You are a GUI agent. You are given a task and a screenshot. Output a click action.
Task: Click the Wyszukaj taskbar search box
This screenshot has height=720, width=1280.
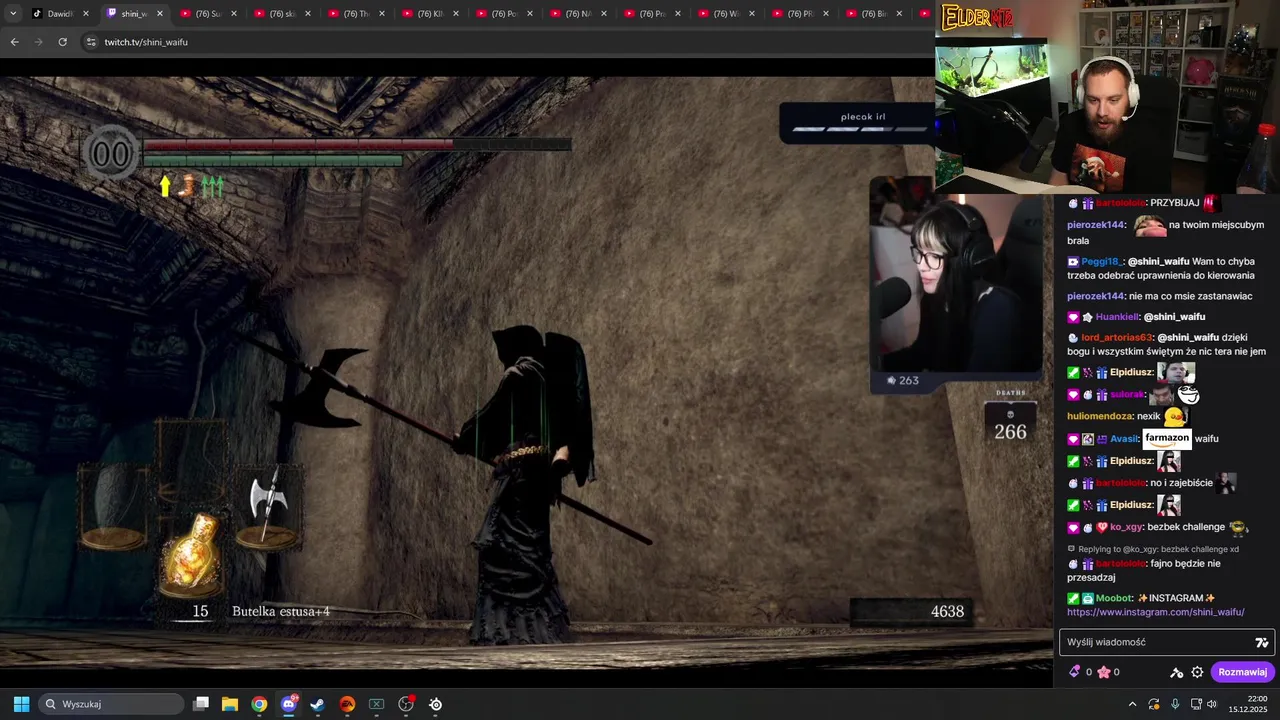(x=111, y=704)
